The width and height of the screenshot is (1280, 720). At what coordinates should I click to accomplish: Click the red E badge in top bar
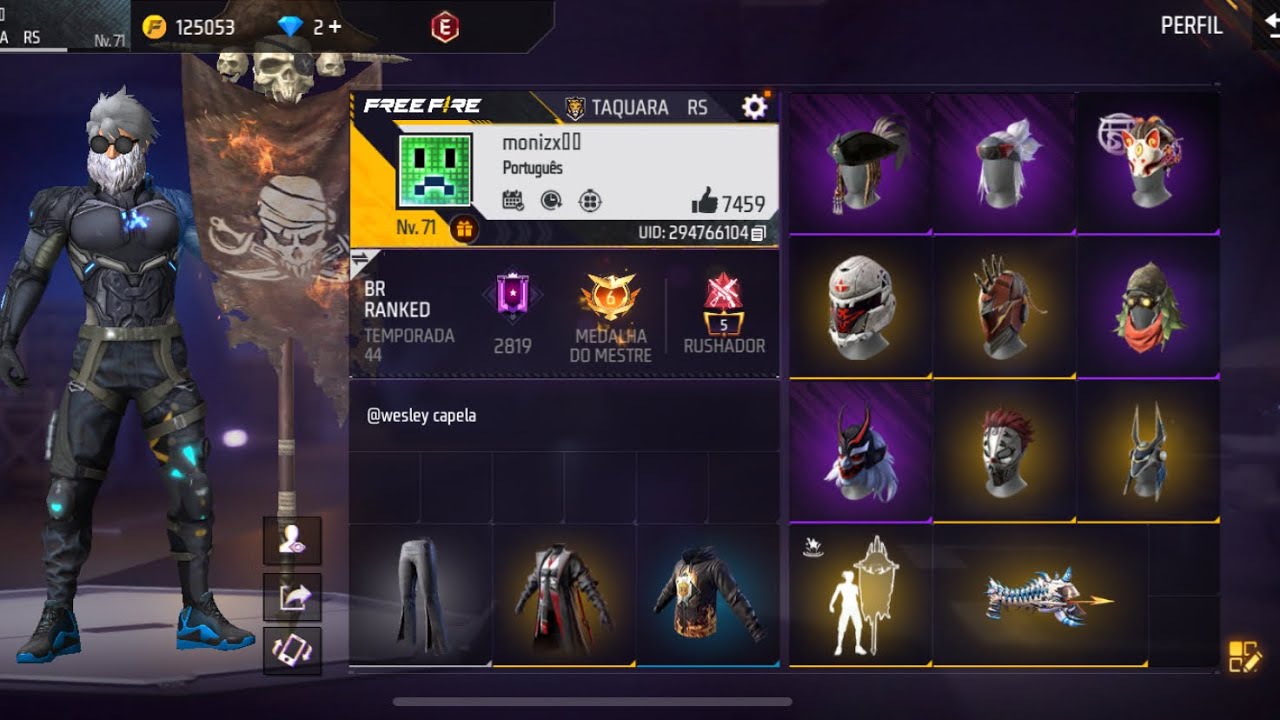(445, 27)
